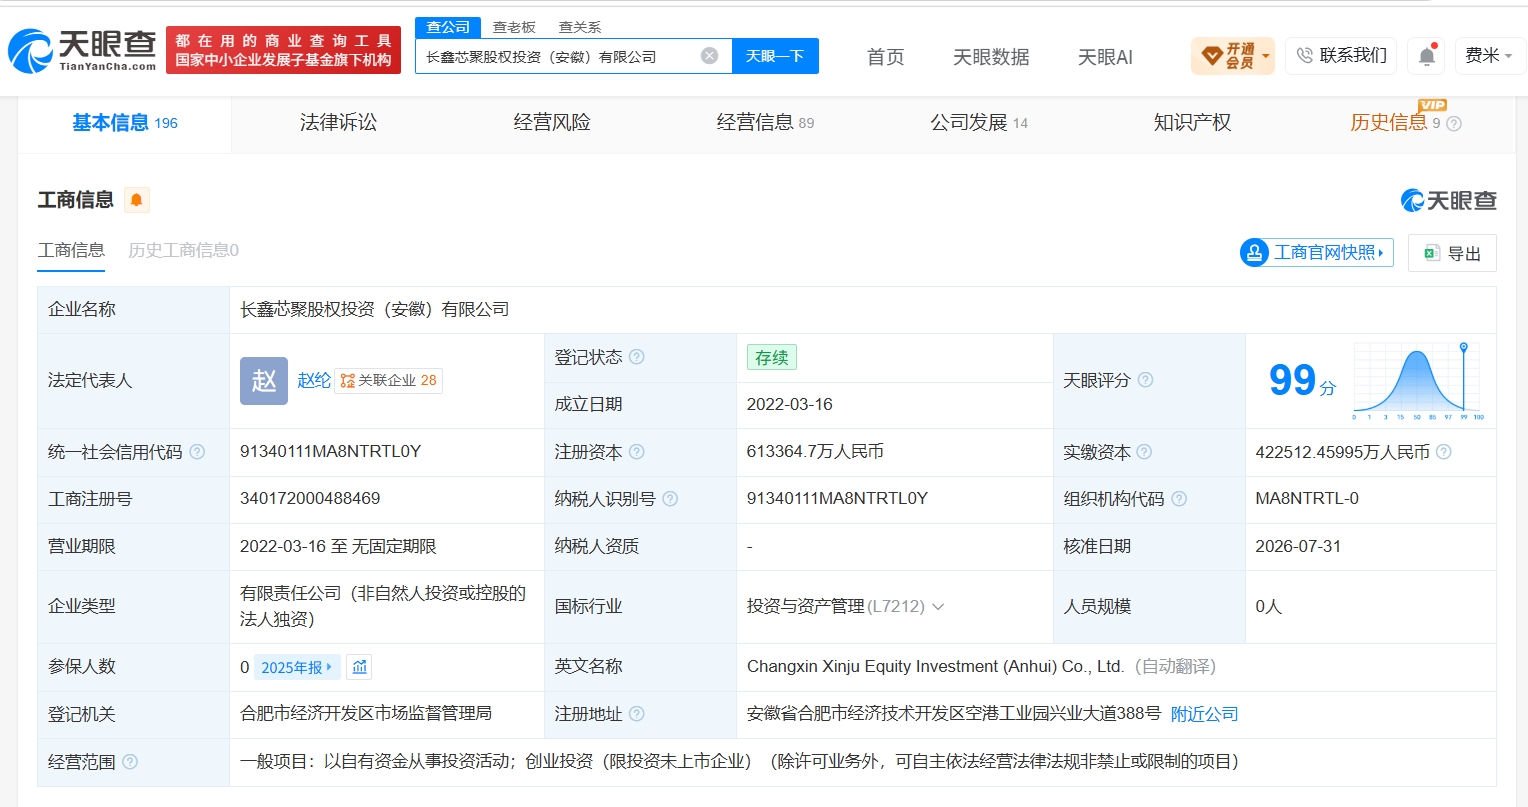Open the 工商官网快照 snapshot button
1528x807 pixels.
point(1317,253)
